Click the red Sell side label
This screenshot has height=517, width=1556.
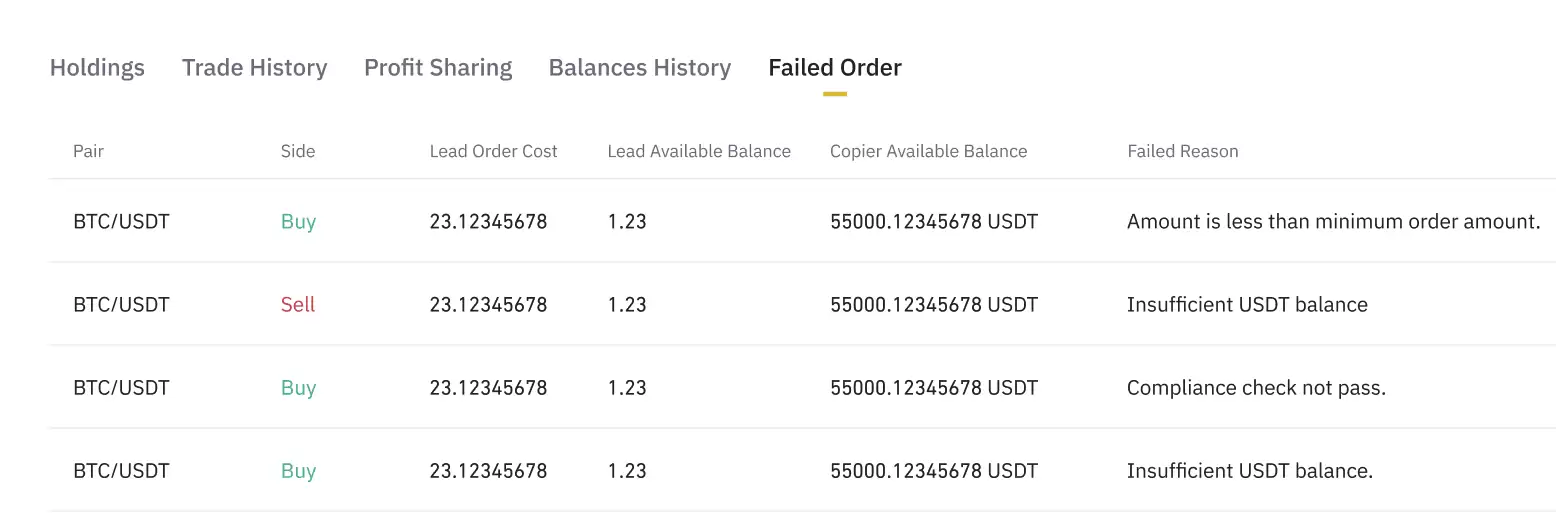click(298, 305)
